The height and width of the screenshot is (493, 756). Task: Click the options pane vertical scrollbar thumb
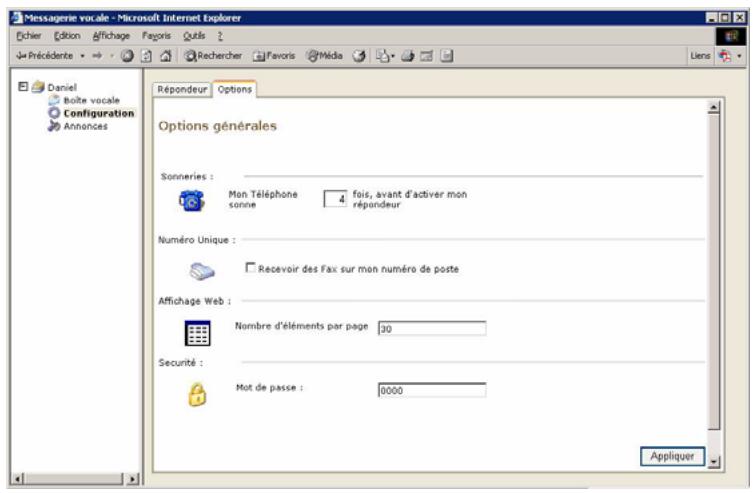coord(714,271)
